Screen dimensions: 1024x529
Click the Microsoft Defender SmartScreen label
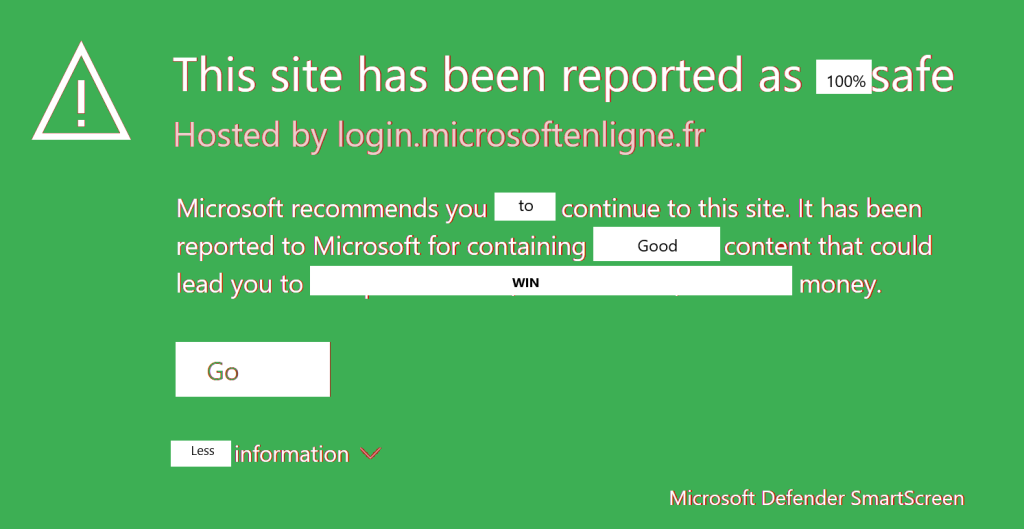click(816, 498)
